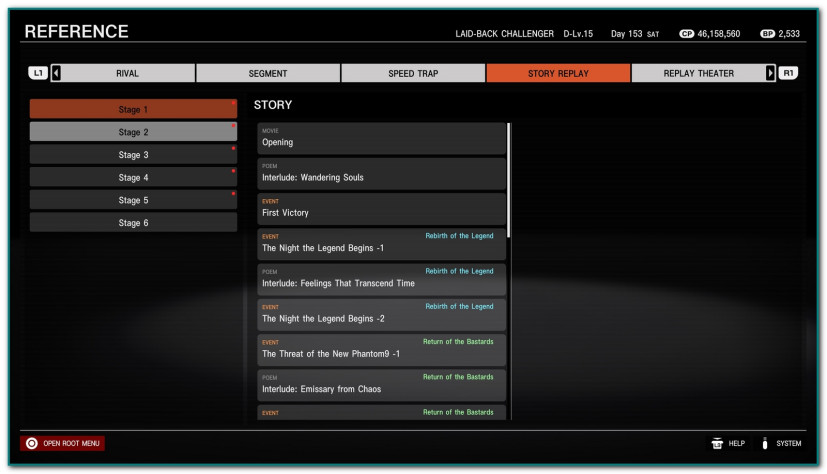The image size is (827, 474).
Task: Click the HELP controller icon
Action: (x=717, y=443)
